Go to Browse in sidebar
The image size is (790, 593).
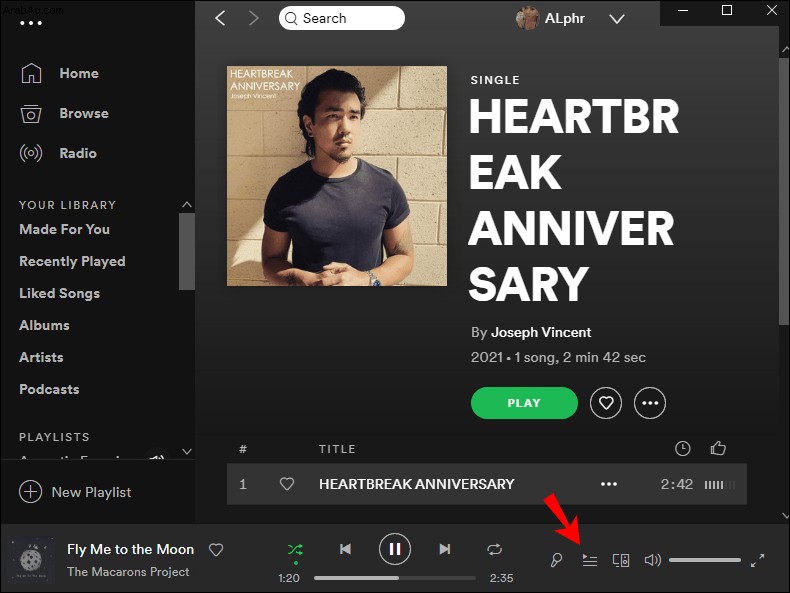(84, 113)
